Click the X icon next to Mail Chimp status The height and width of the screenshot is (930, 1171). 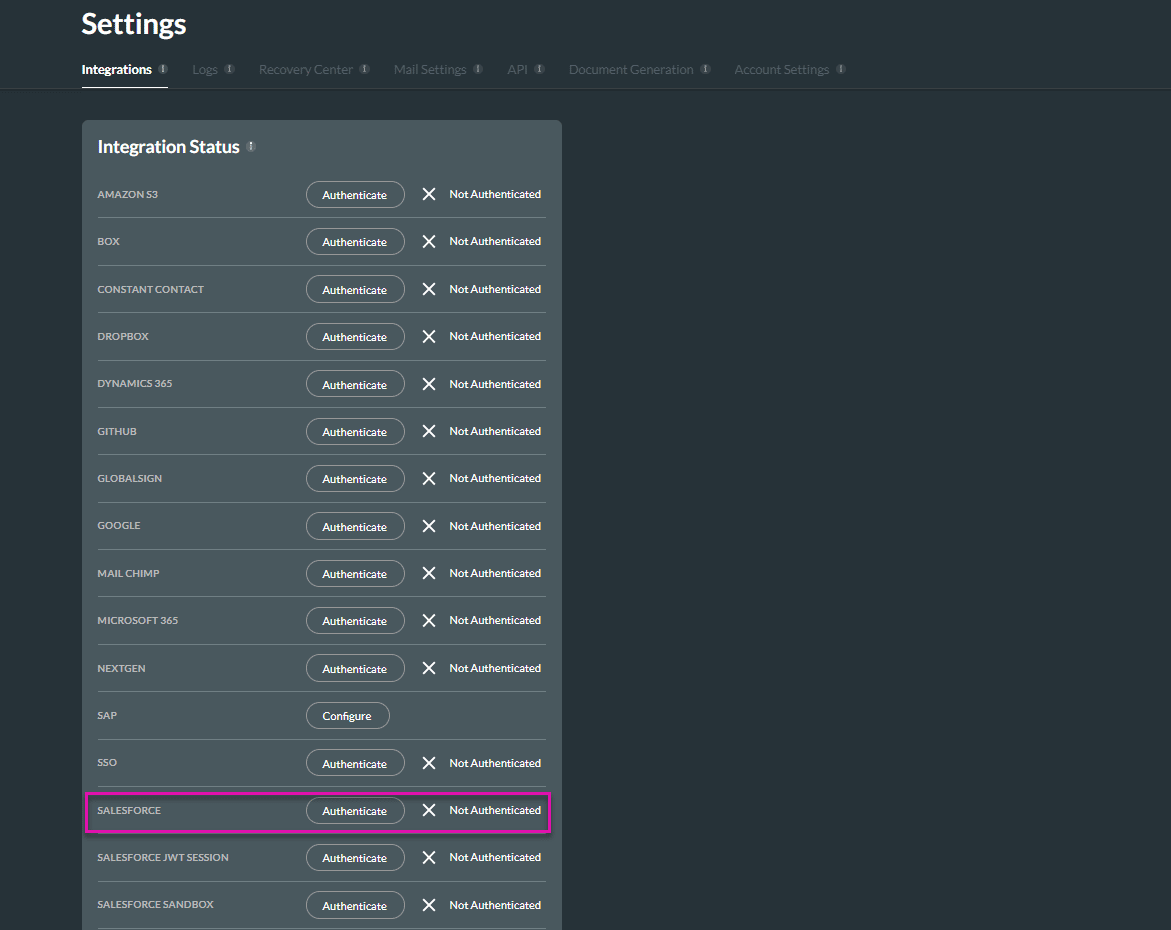click(x=428, y=573)
